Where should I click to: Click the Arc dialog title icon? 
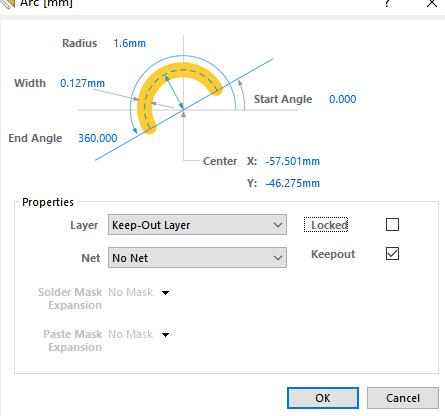(x=7, y=3)
